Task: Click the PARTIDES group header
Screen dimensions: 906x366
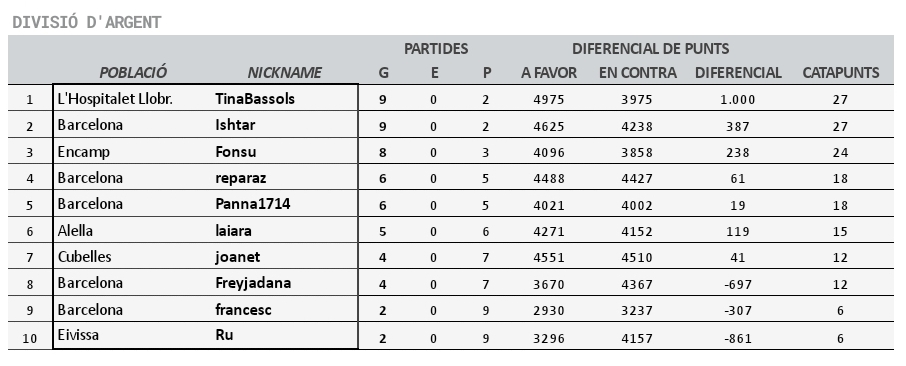Action: (436, 49)
